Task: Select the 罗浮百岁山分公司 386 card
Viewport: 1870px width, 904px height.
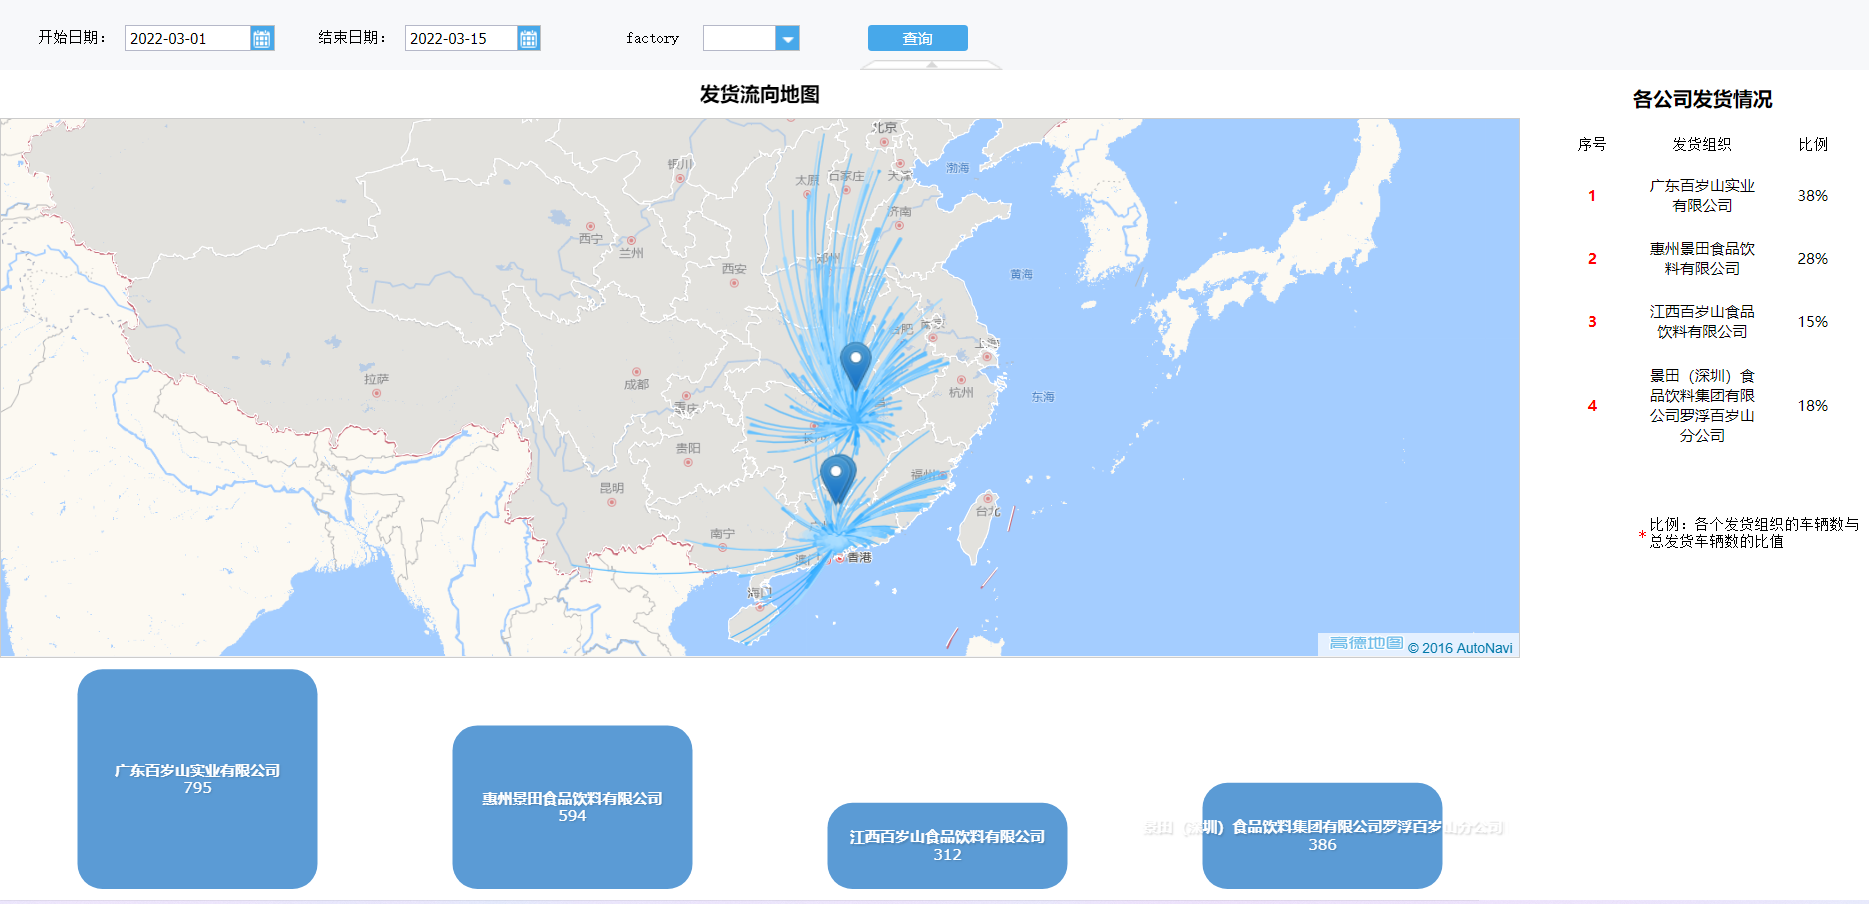Action: coord(1322,835)
